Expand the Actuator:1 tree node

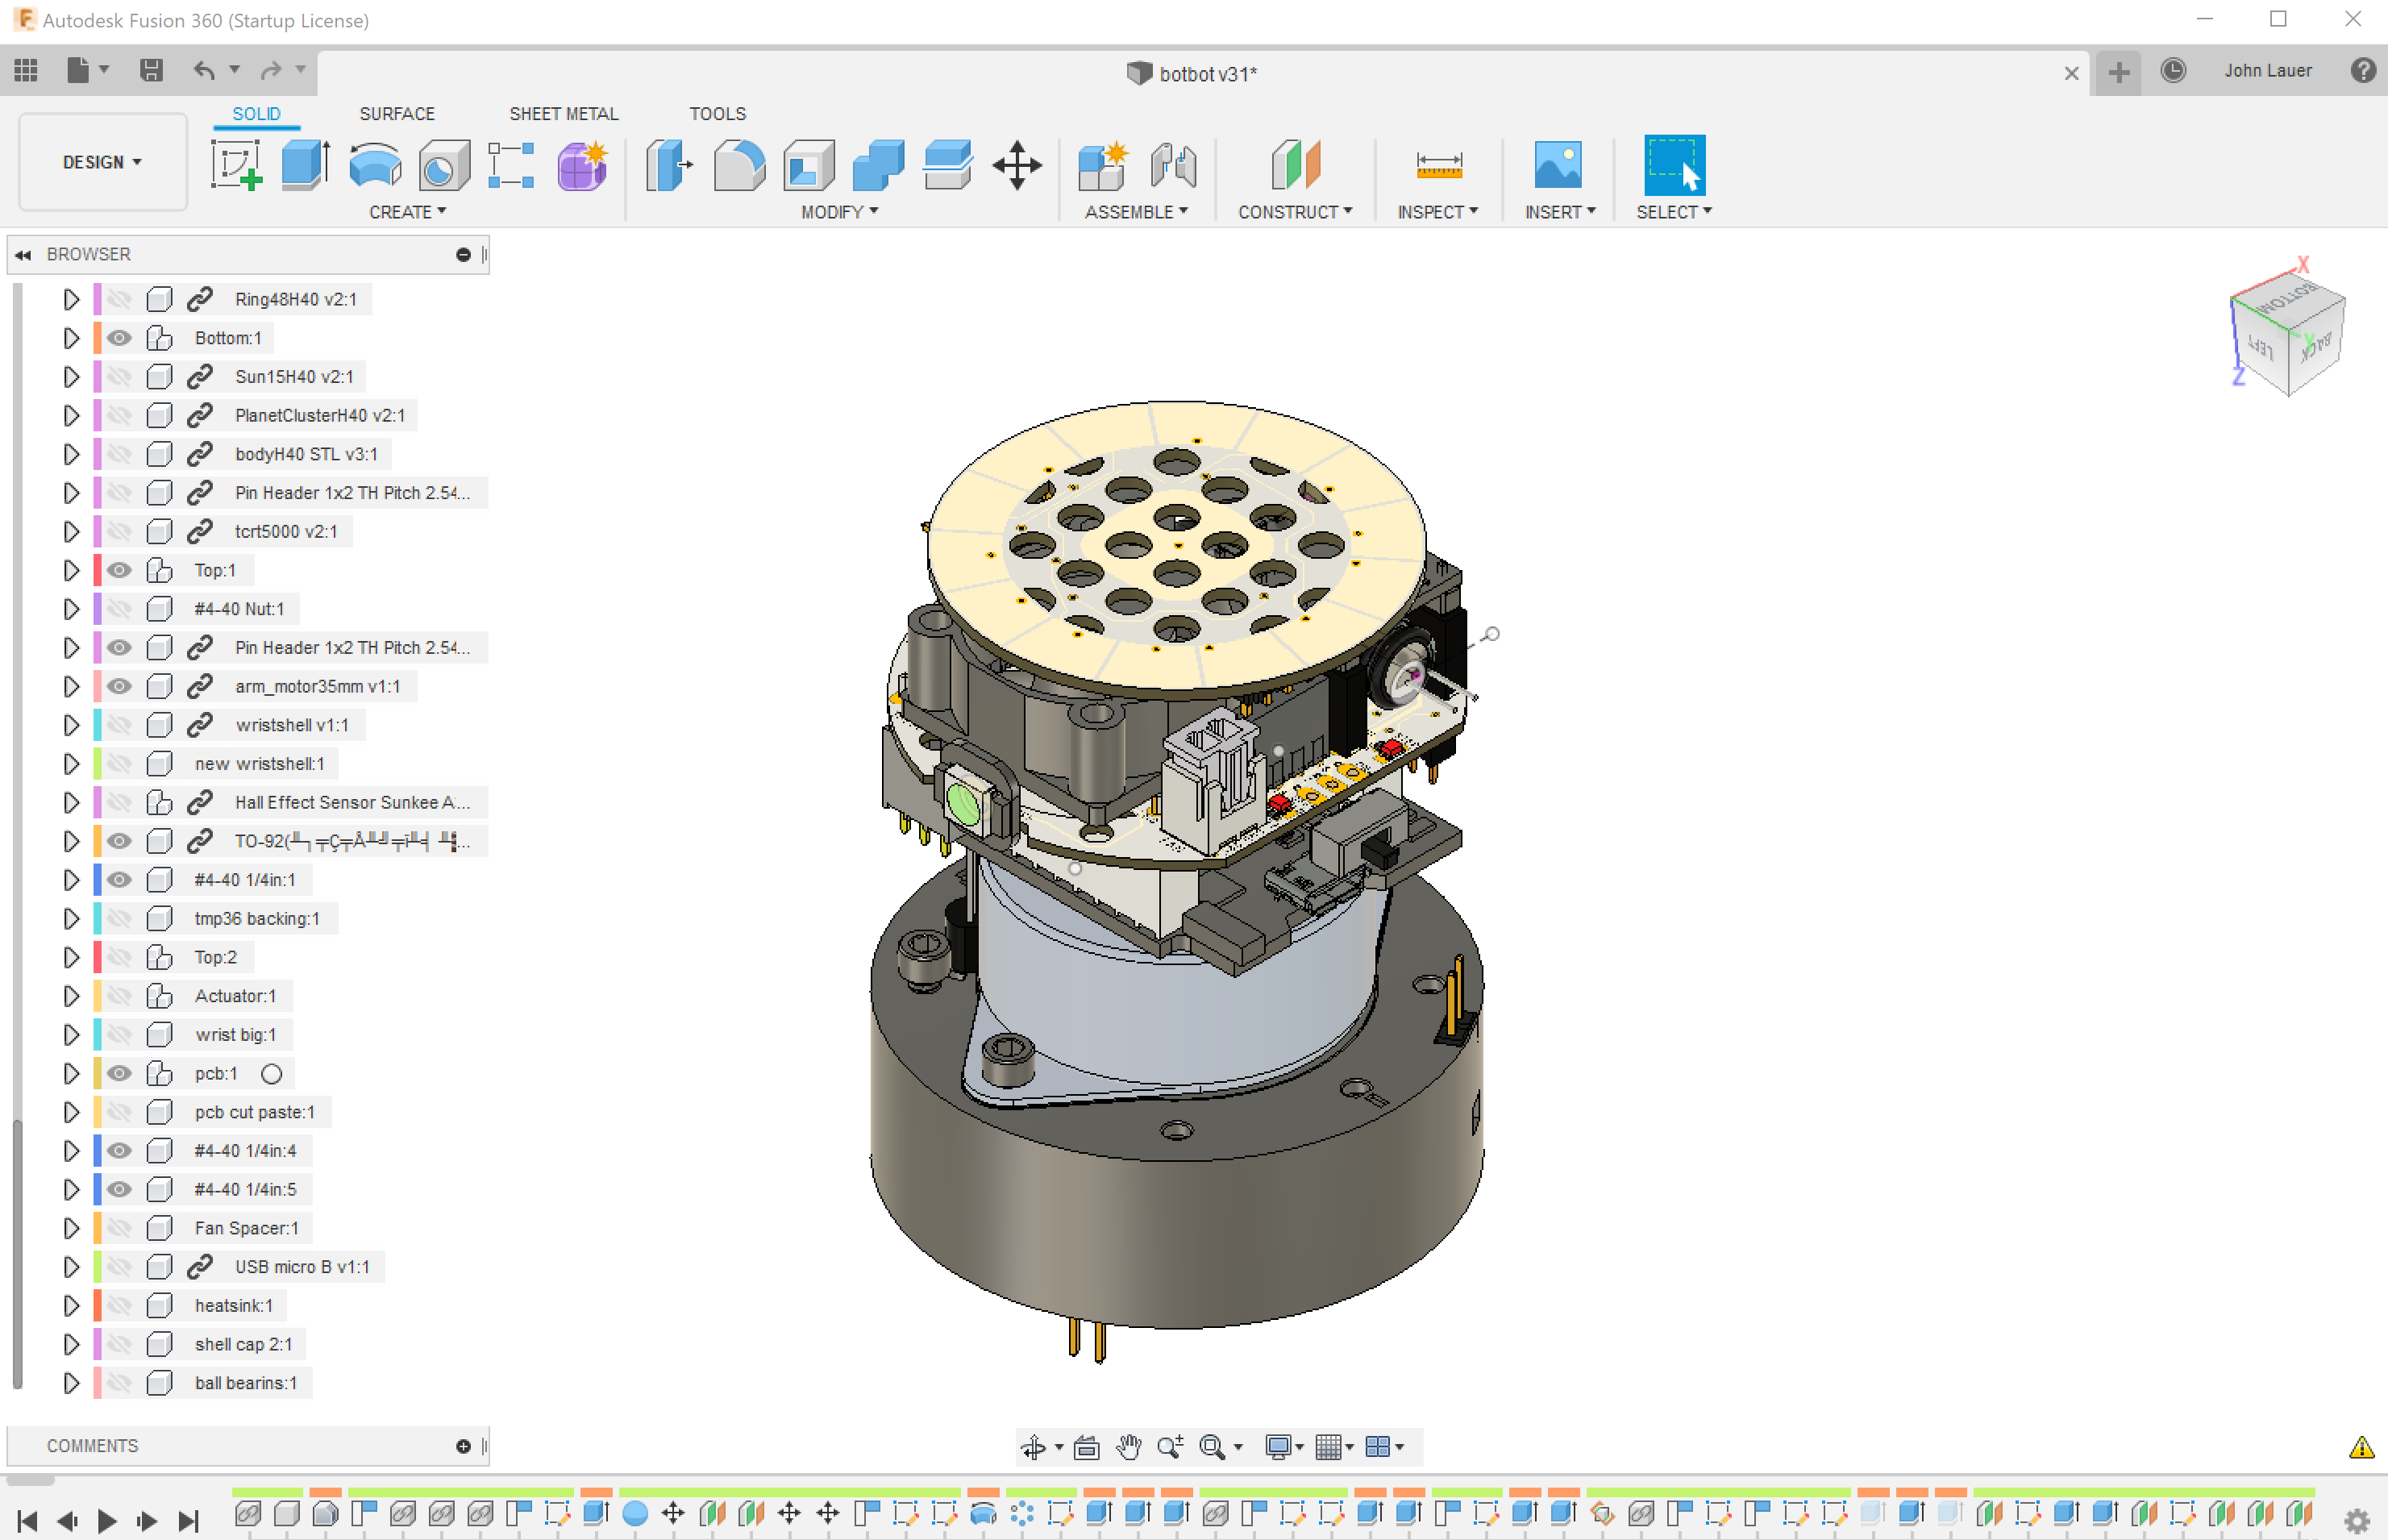pos(71,996)
